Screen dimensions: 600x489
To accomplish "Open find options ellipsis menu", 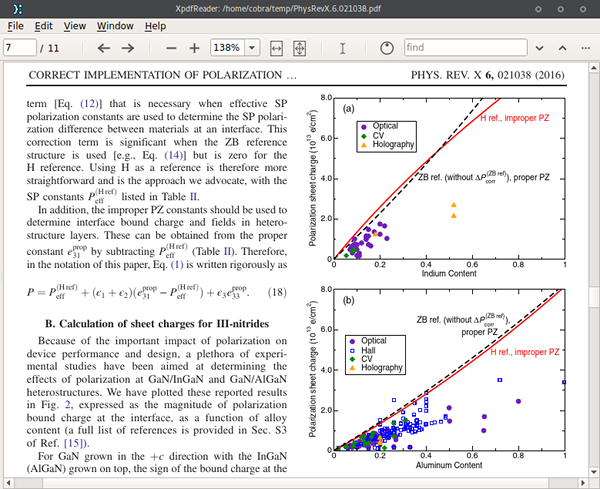I will 585,48.
